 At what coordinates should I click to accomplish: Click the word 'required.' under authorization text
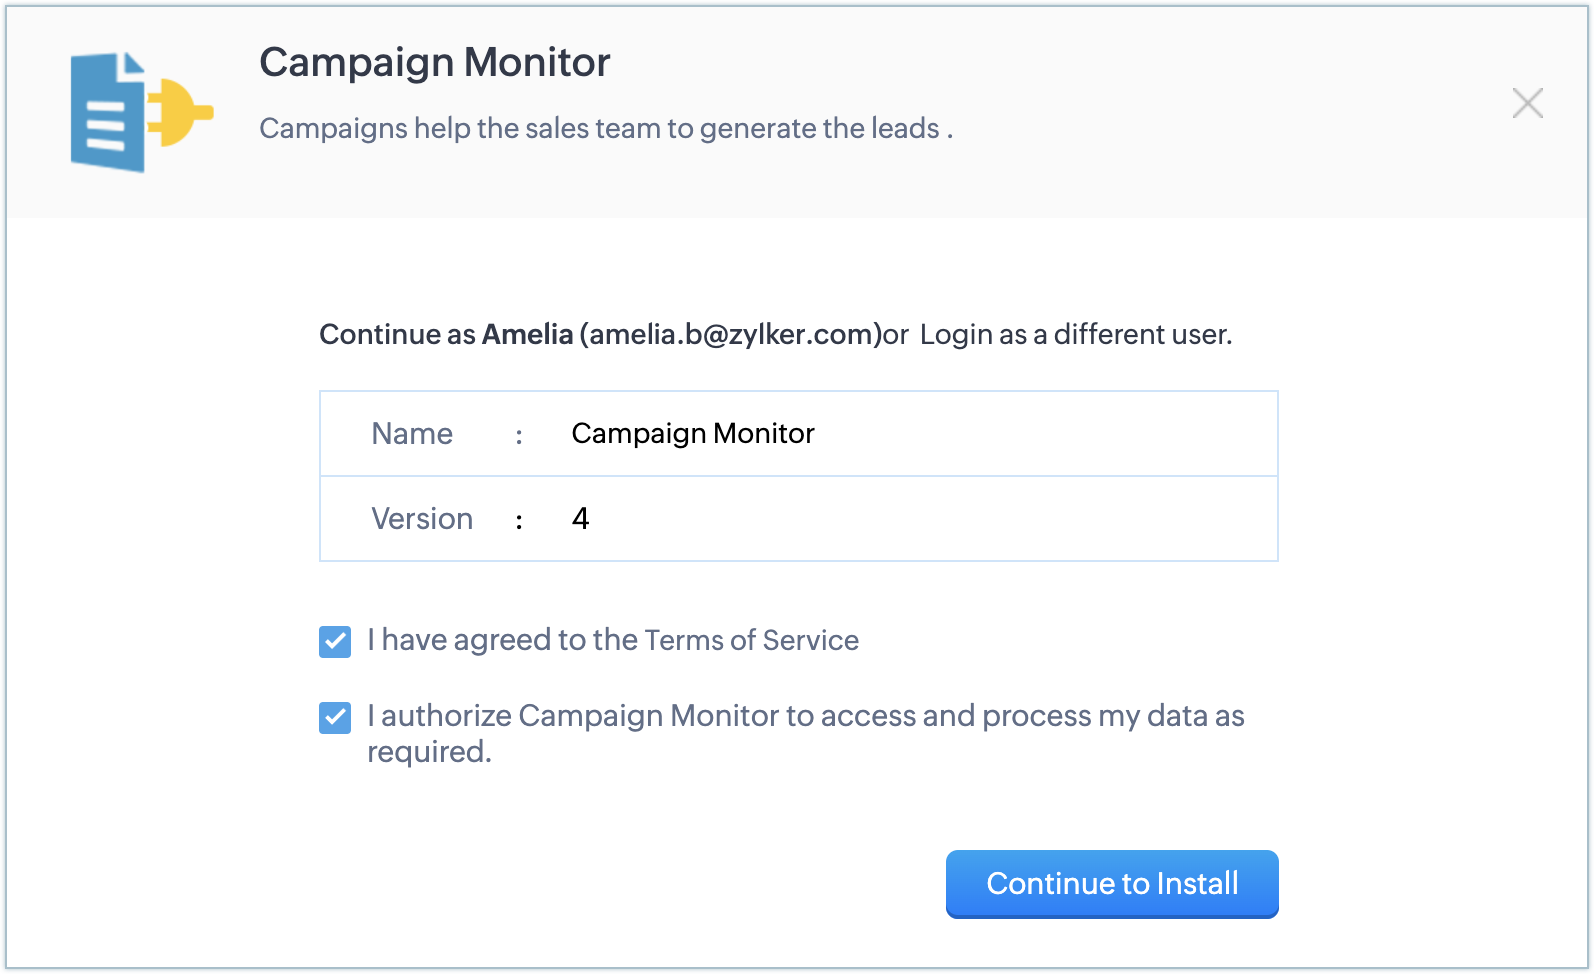tap(429, 752)
